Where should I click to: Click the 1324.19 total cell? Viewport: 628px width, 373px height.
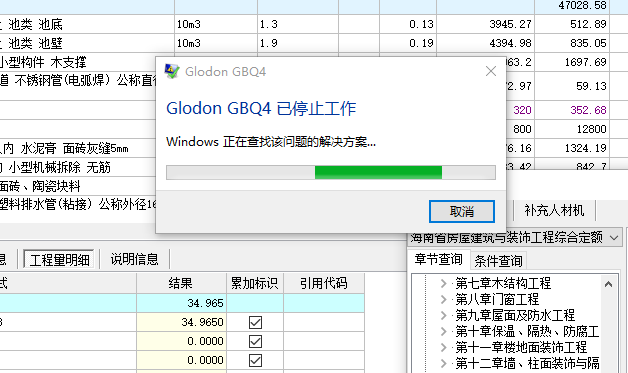coord(572,148)
